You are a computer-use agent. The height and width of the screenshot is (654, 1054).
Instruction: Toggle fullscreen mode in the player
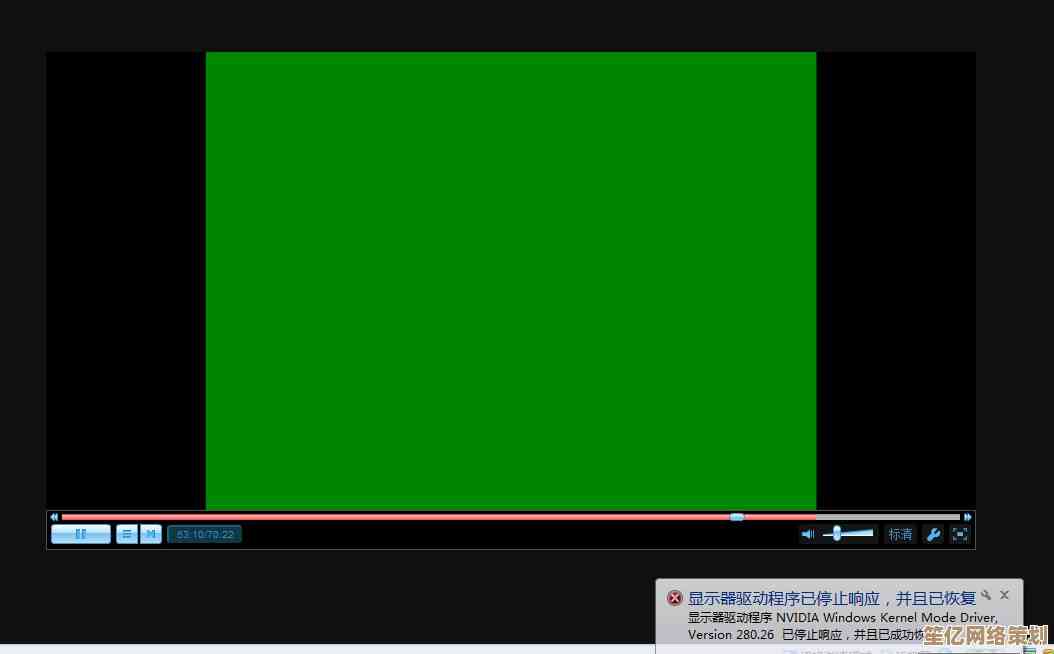[960, 534]
